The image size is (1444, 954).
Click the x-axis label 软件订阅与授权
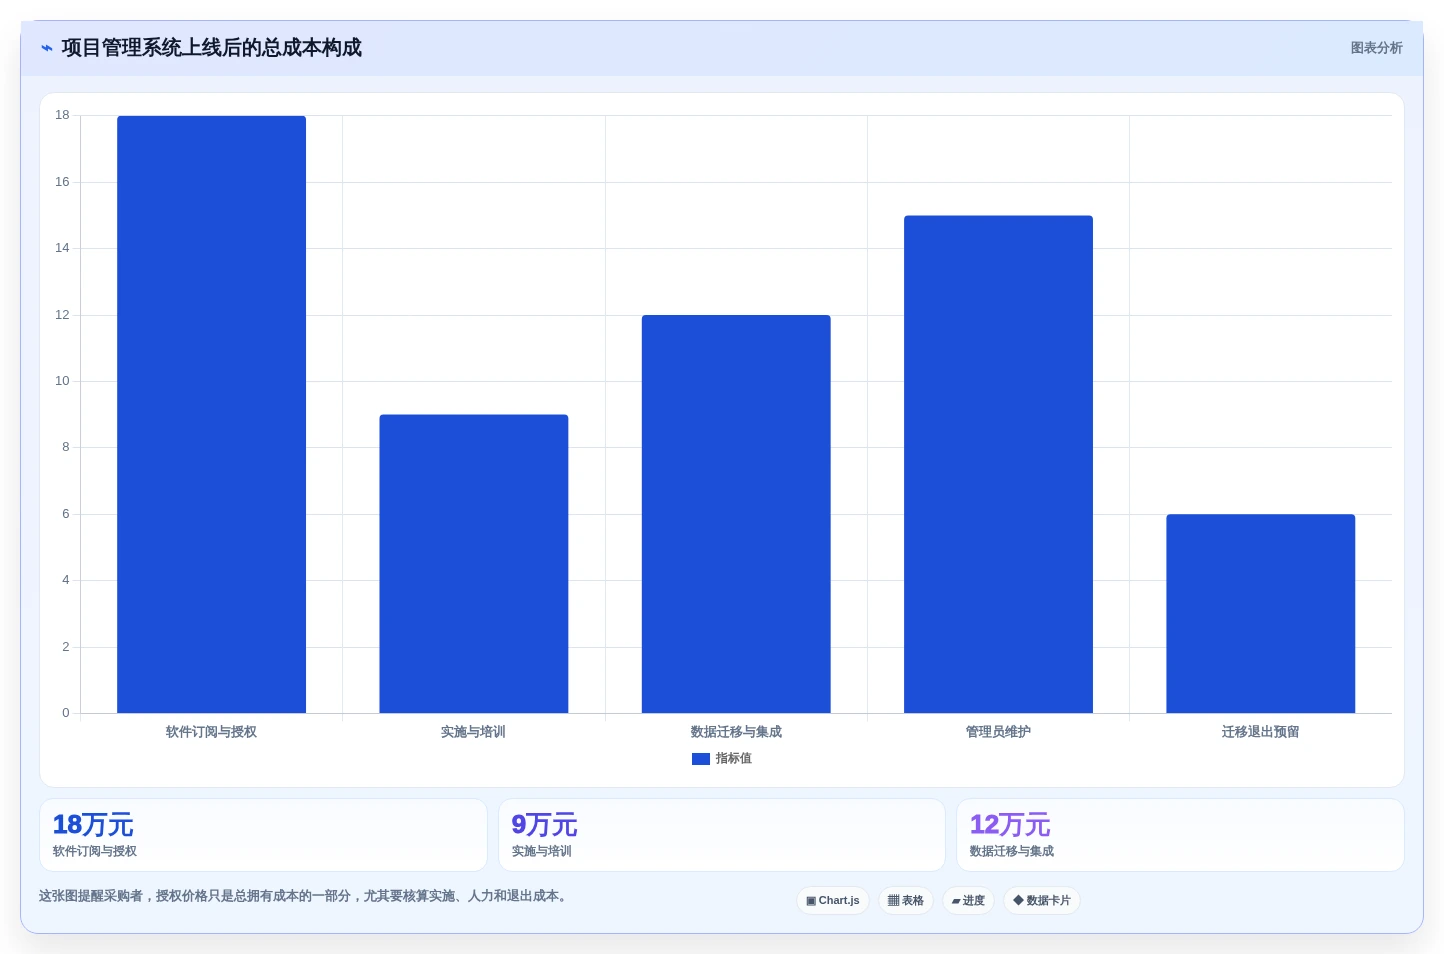[x=211, y=732]
